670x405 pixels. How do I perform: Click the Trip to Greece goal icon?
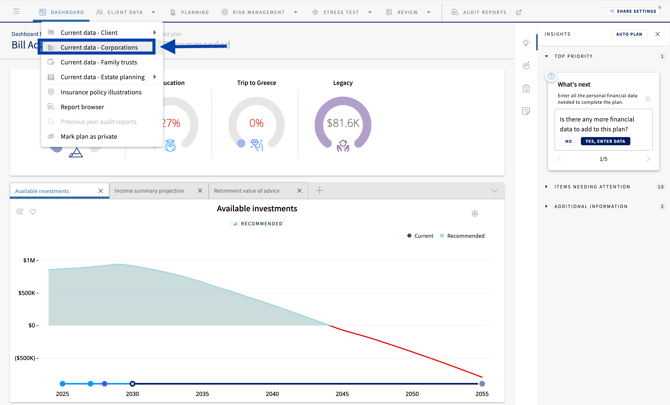pyautogui.click(x=257, y=145)
